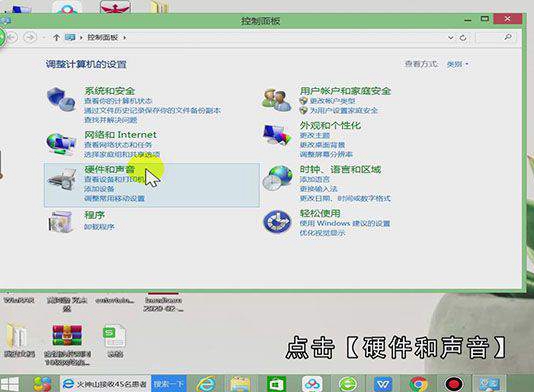Click 添加语言 link
This screenshot has width=534, height=392.
(x=315, y=179)
